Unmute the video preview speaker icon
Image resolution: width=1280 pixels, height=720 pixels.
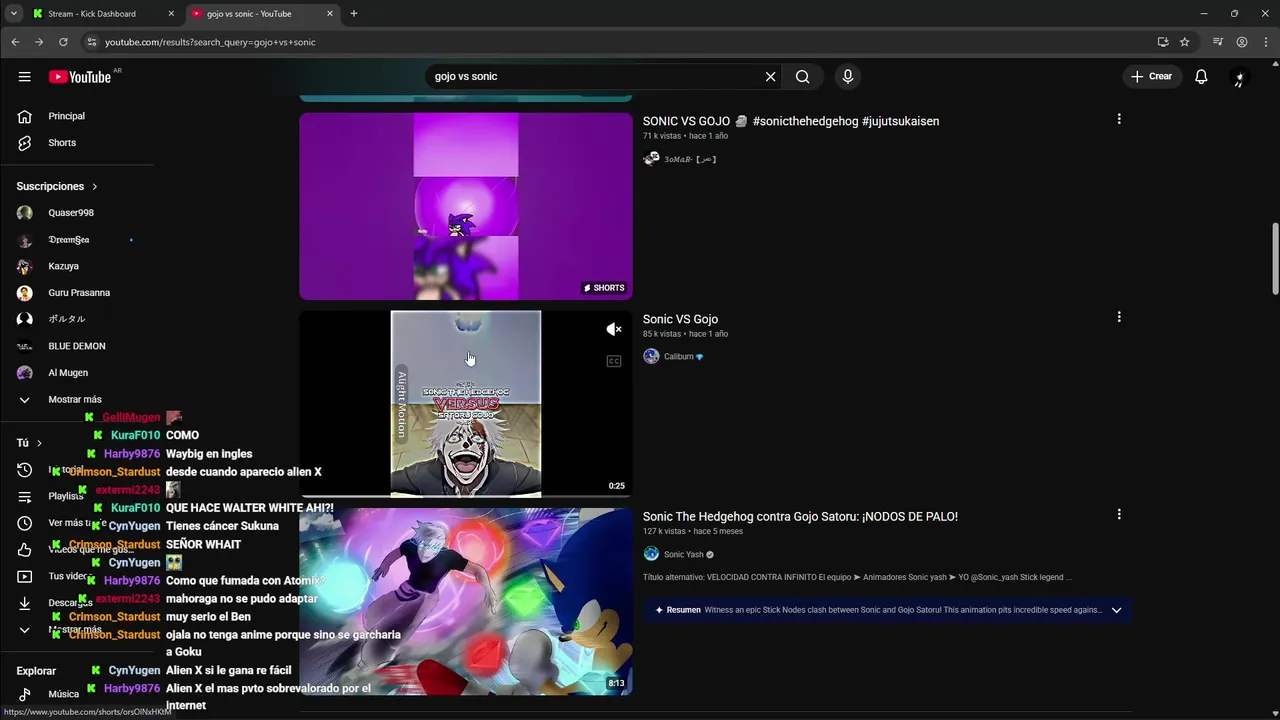pyautogui.click(x=614, y=329)
